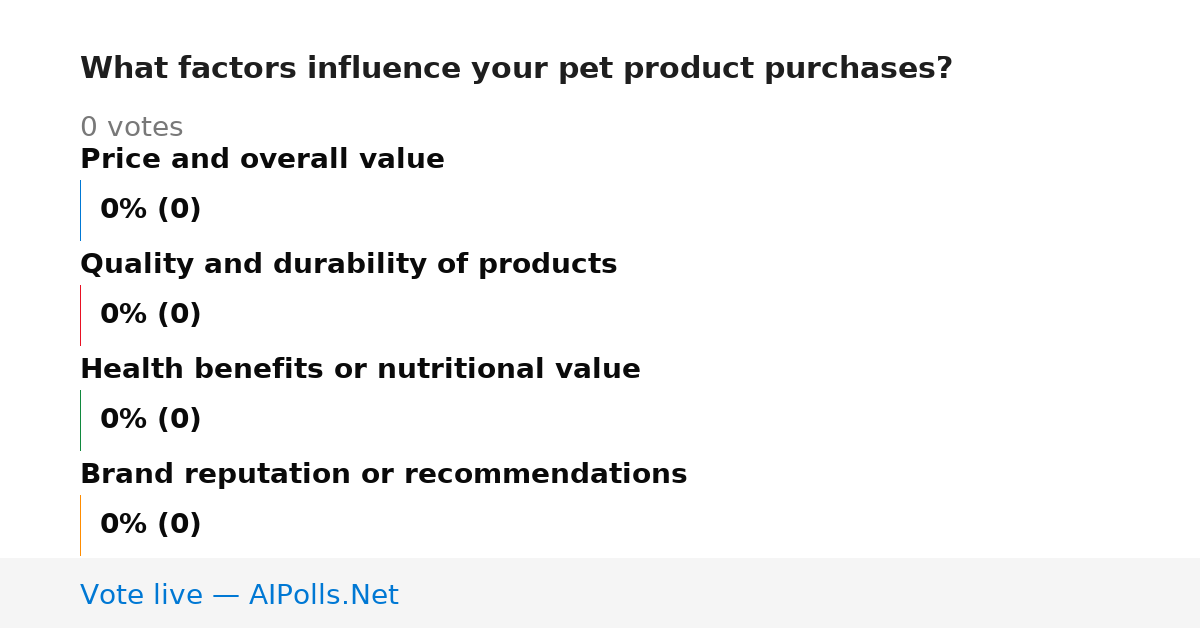Click the 0% (0) result for Price
Screen dimensions: 1200x628
(x=150, y=210)
